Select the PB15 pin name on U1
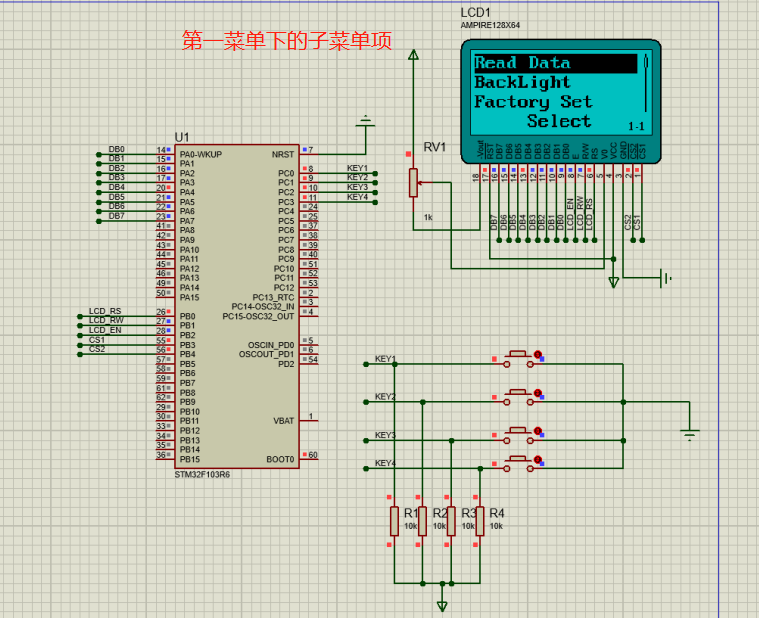The image size is (759, 618). tap(190, 459)
